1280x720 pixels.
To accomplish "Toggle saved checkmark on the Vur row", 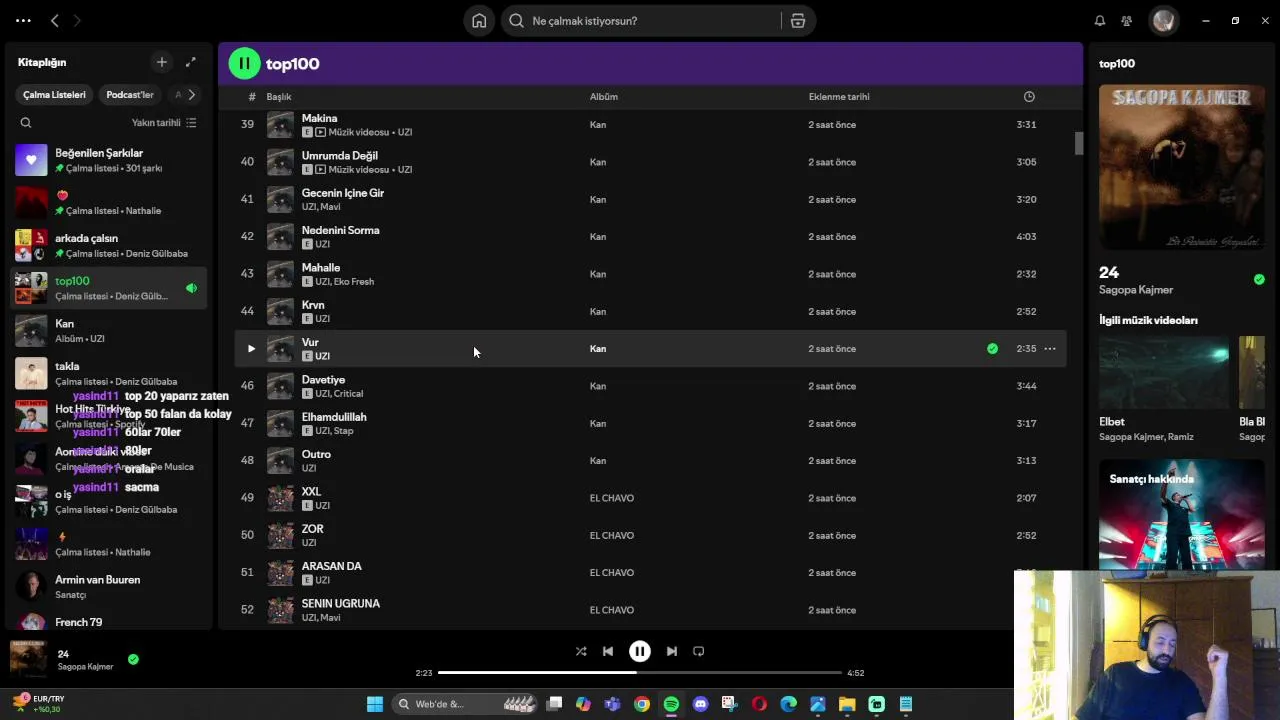I will tap(992, 349).
